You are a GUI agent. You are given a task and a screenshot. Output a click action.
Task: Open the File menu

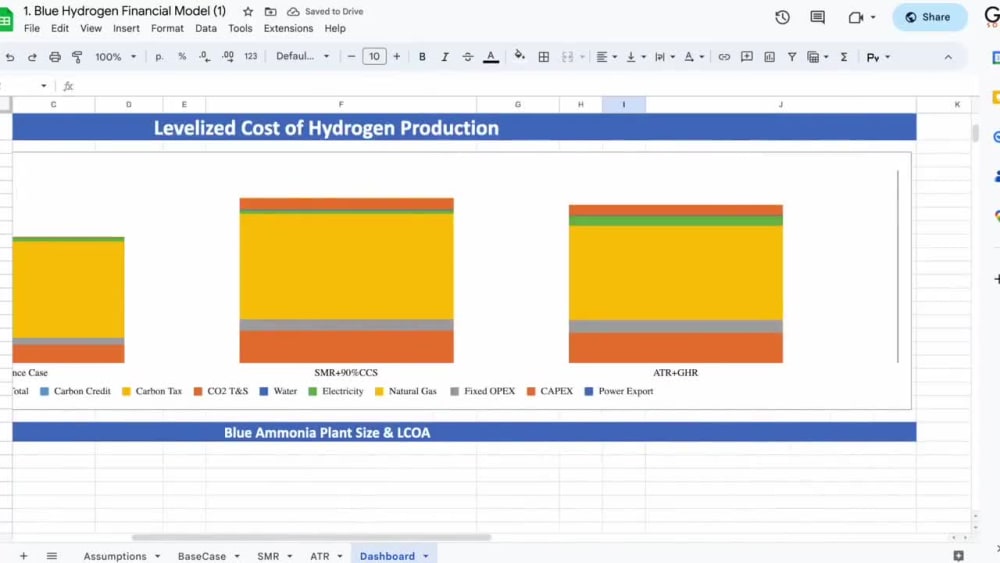point(32,28)
